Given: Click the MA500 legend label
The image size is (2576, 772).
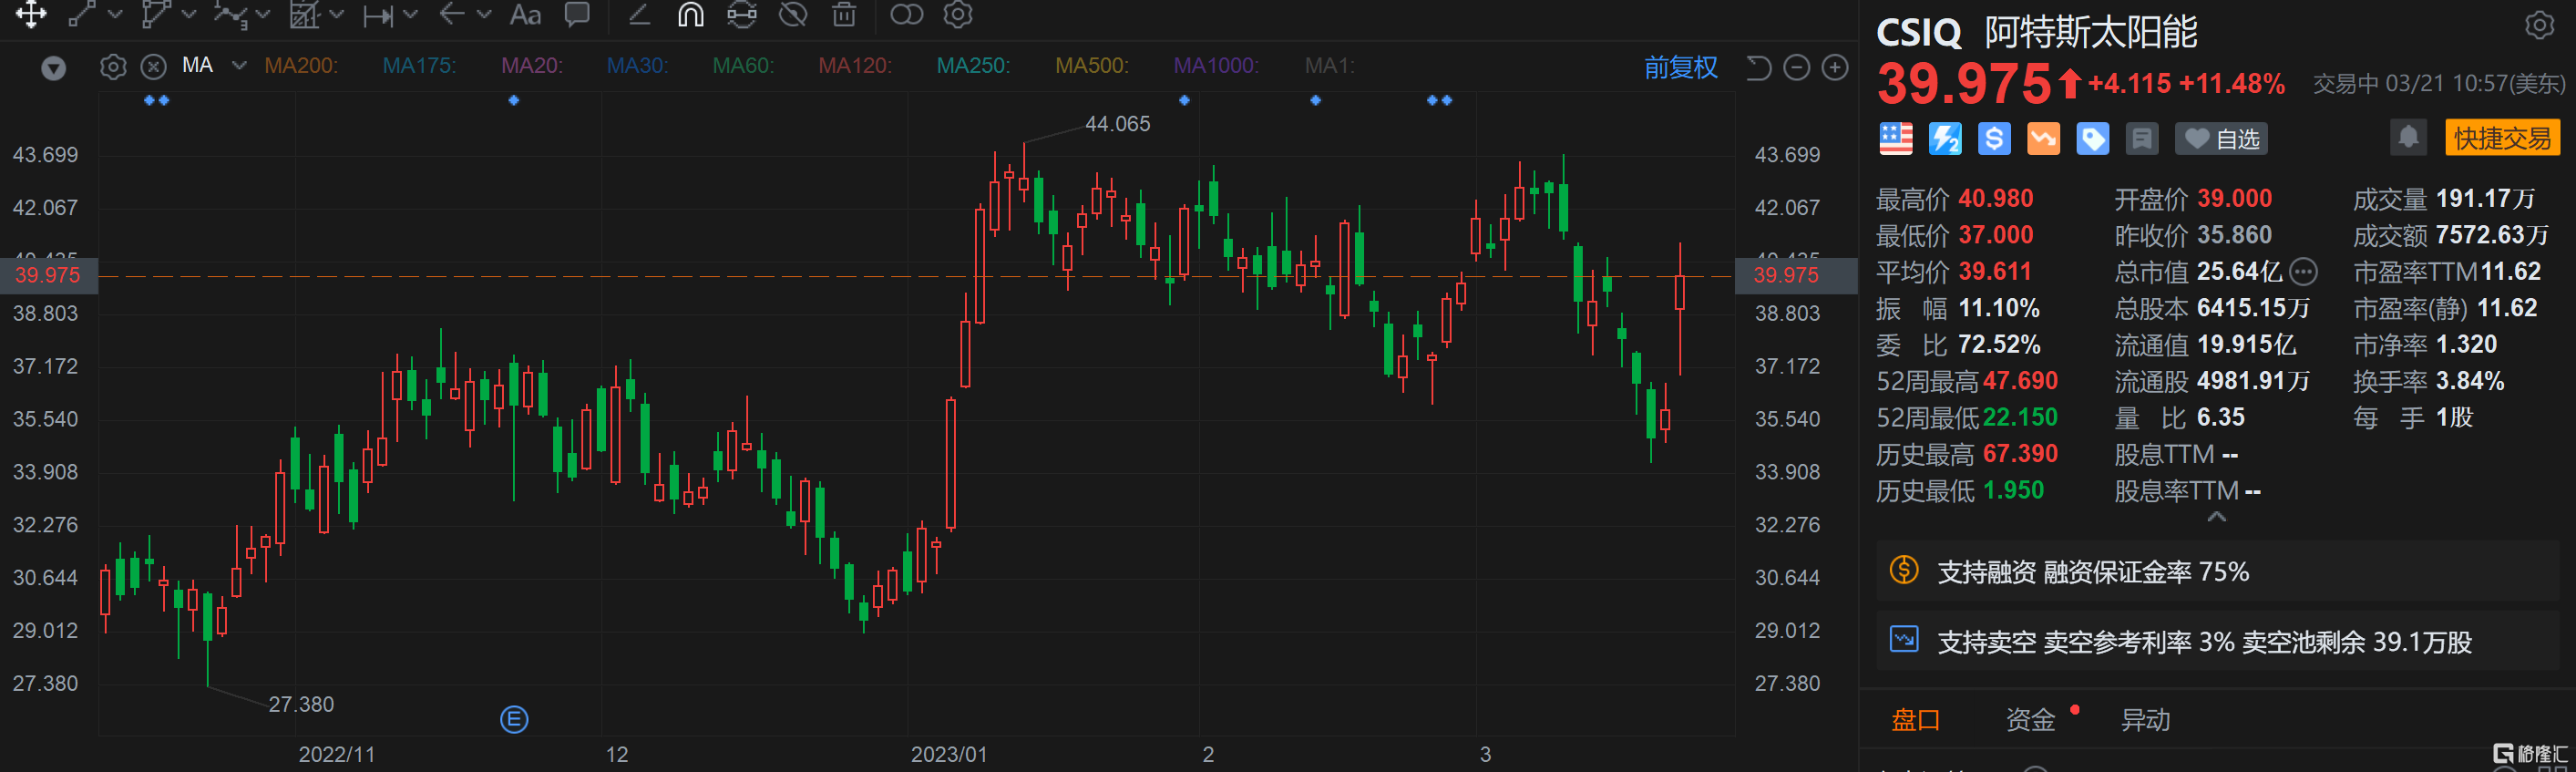Looking at the screenshot, I should [1092, 66].
